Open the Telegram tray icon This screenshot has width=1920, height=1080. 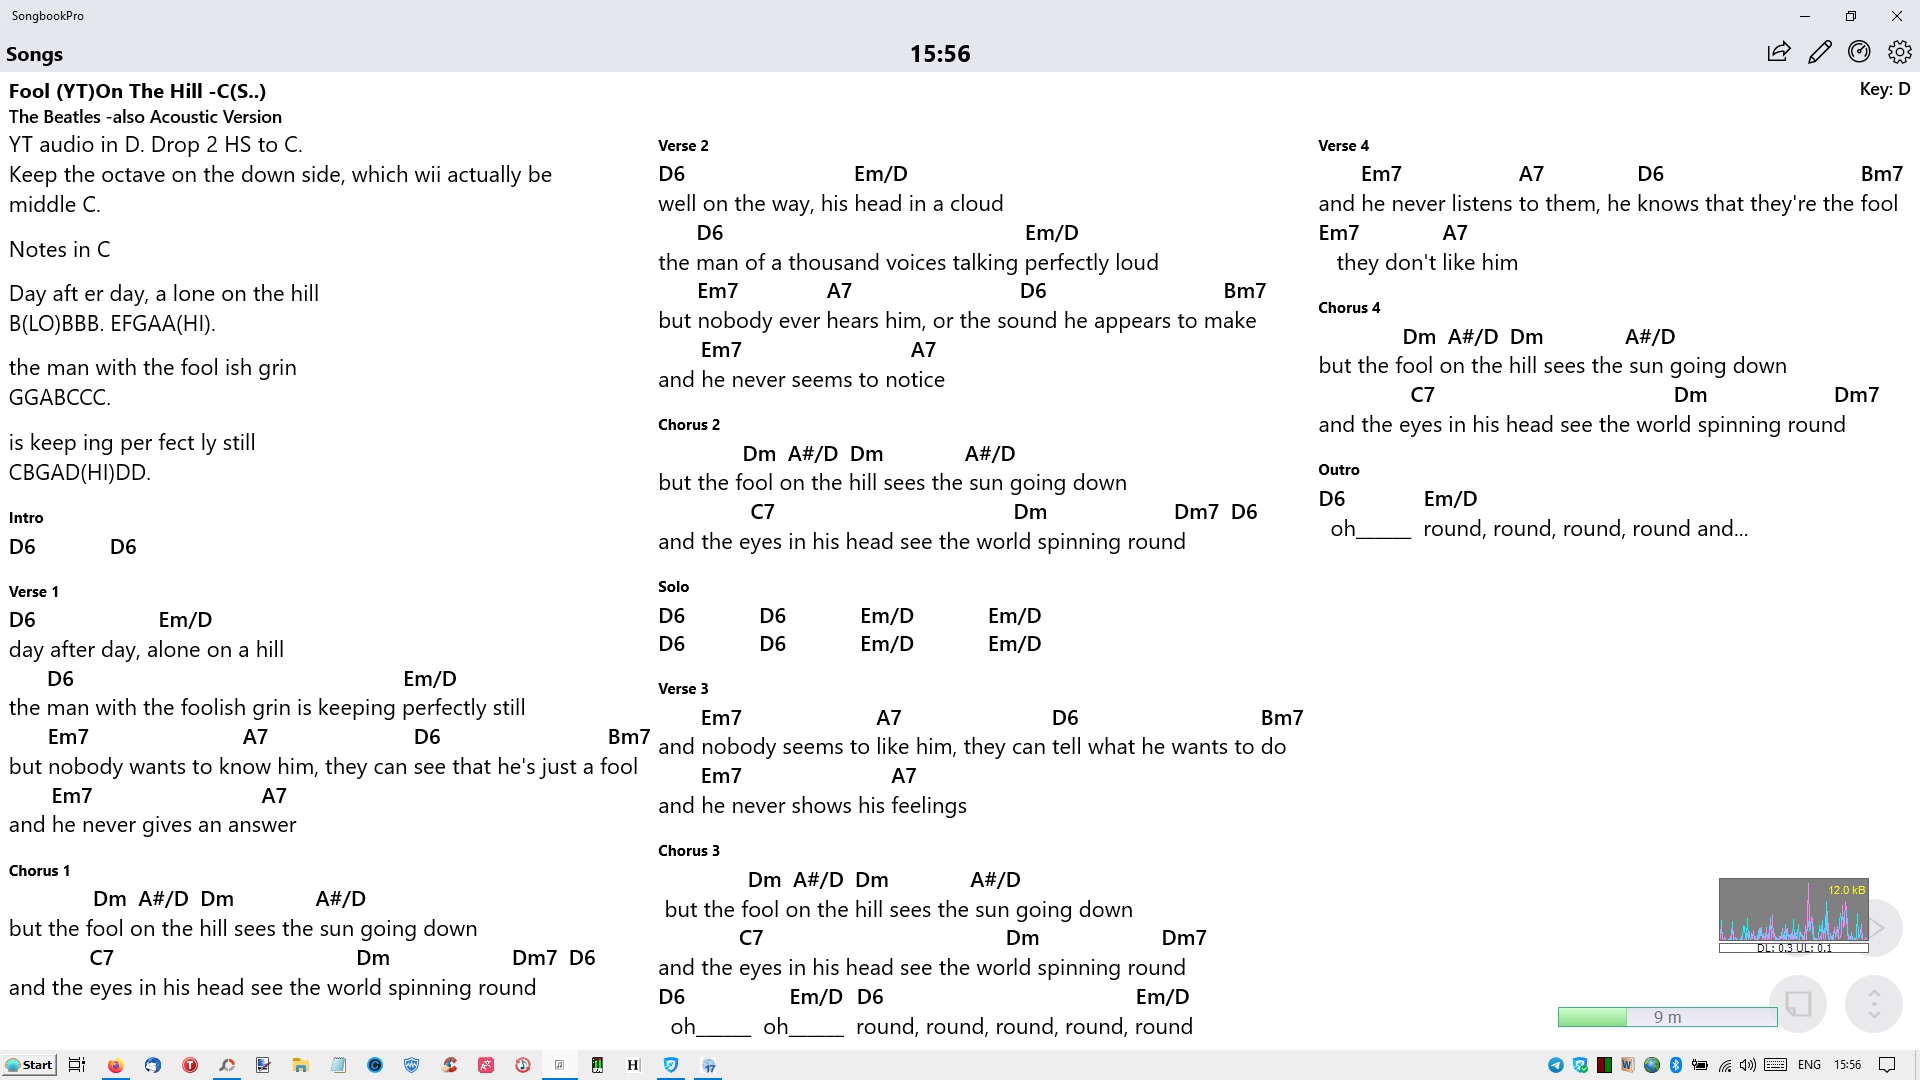[1556, 1065]
